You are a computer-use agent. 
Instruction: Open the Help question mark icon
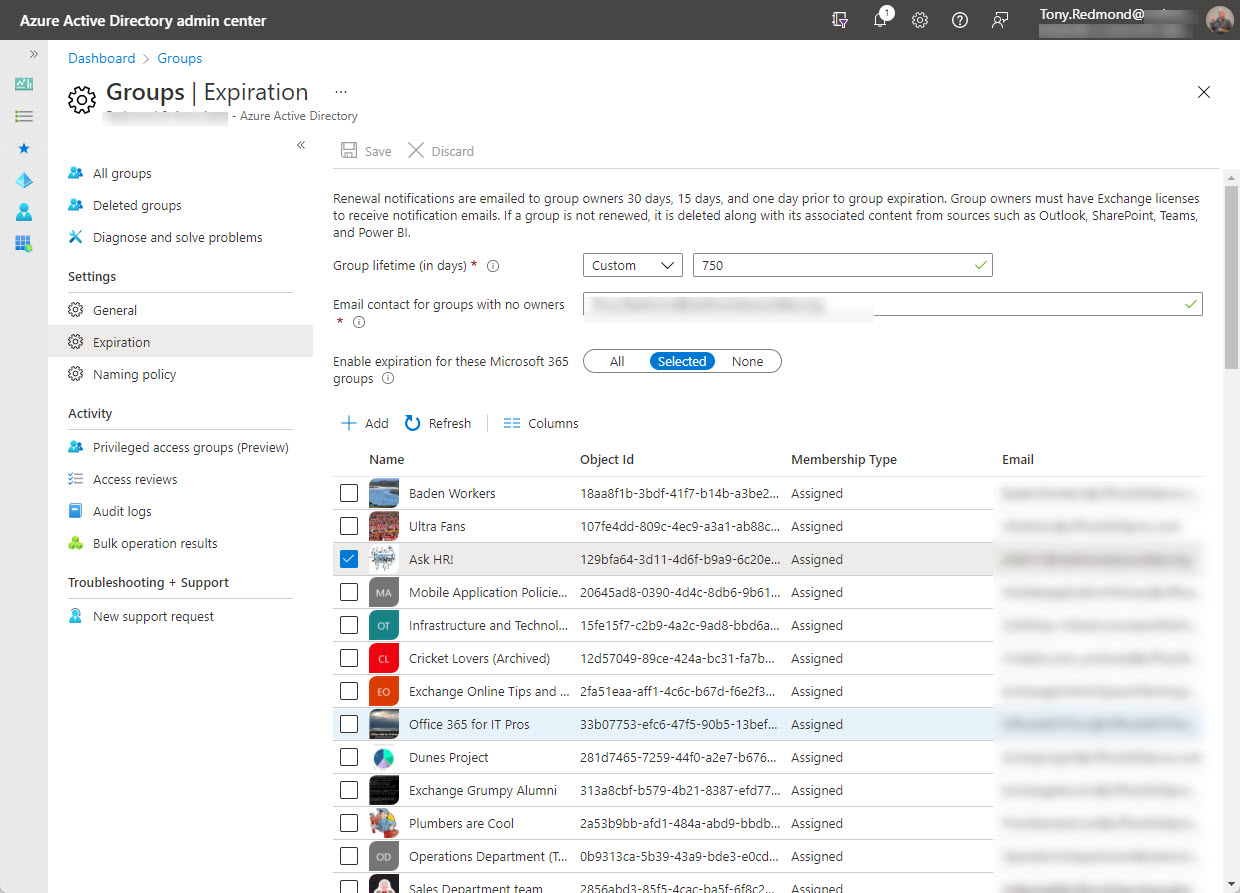(x=960, y=20)
